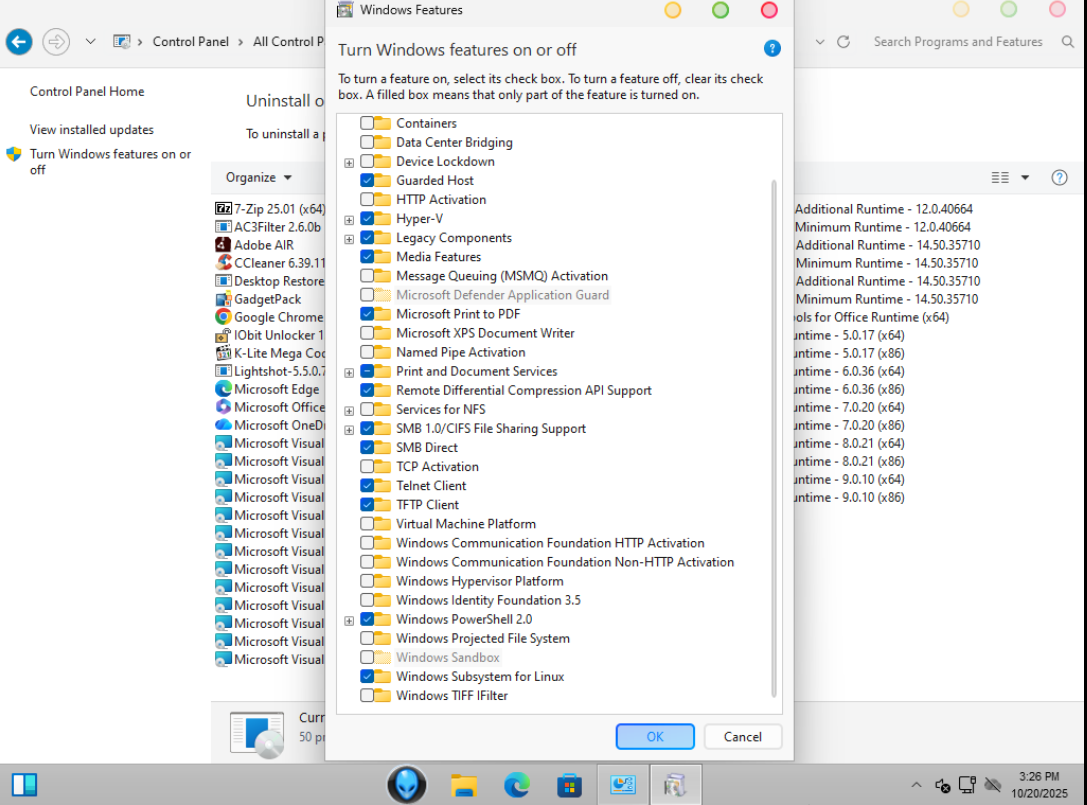Open the alien head app on the taskbar
The image size is (1087, 805).
pos(407,785)
